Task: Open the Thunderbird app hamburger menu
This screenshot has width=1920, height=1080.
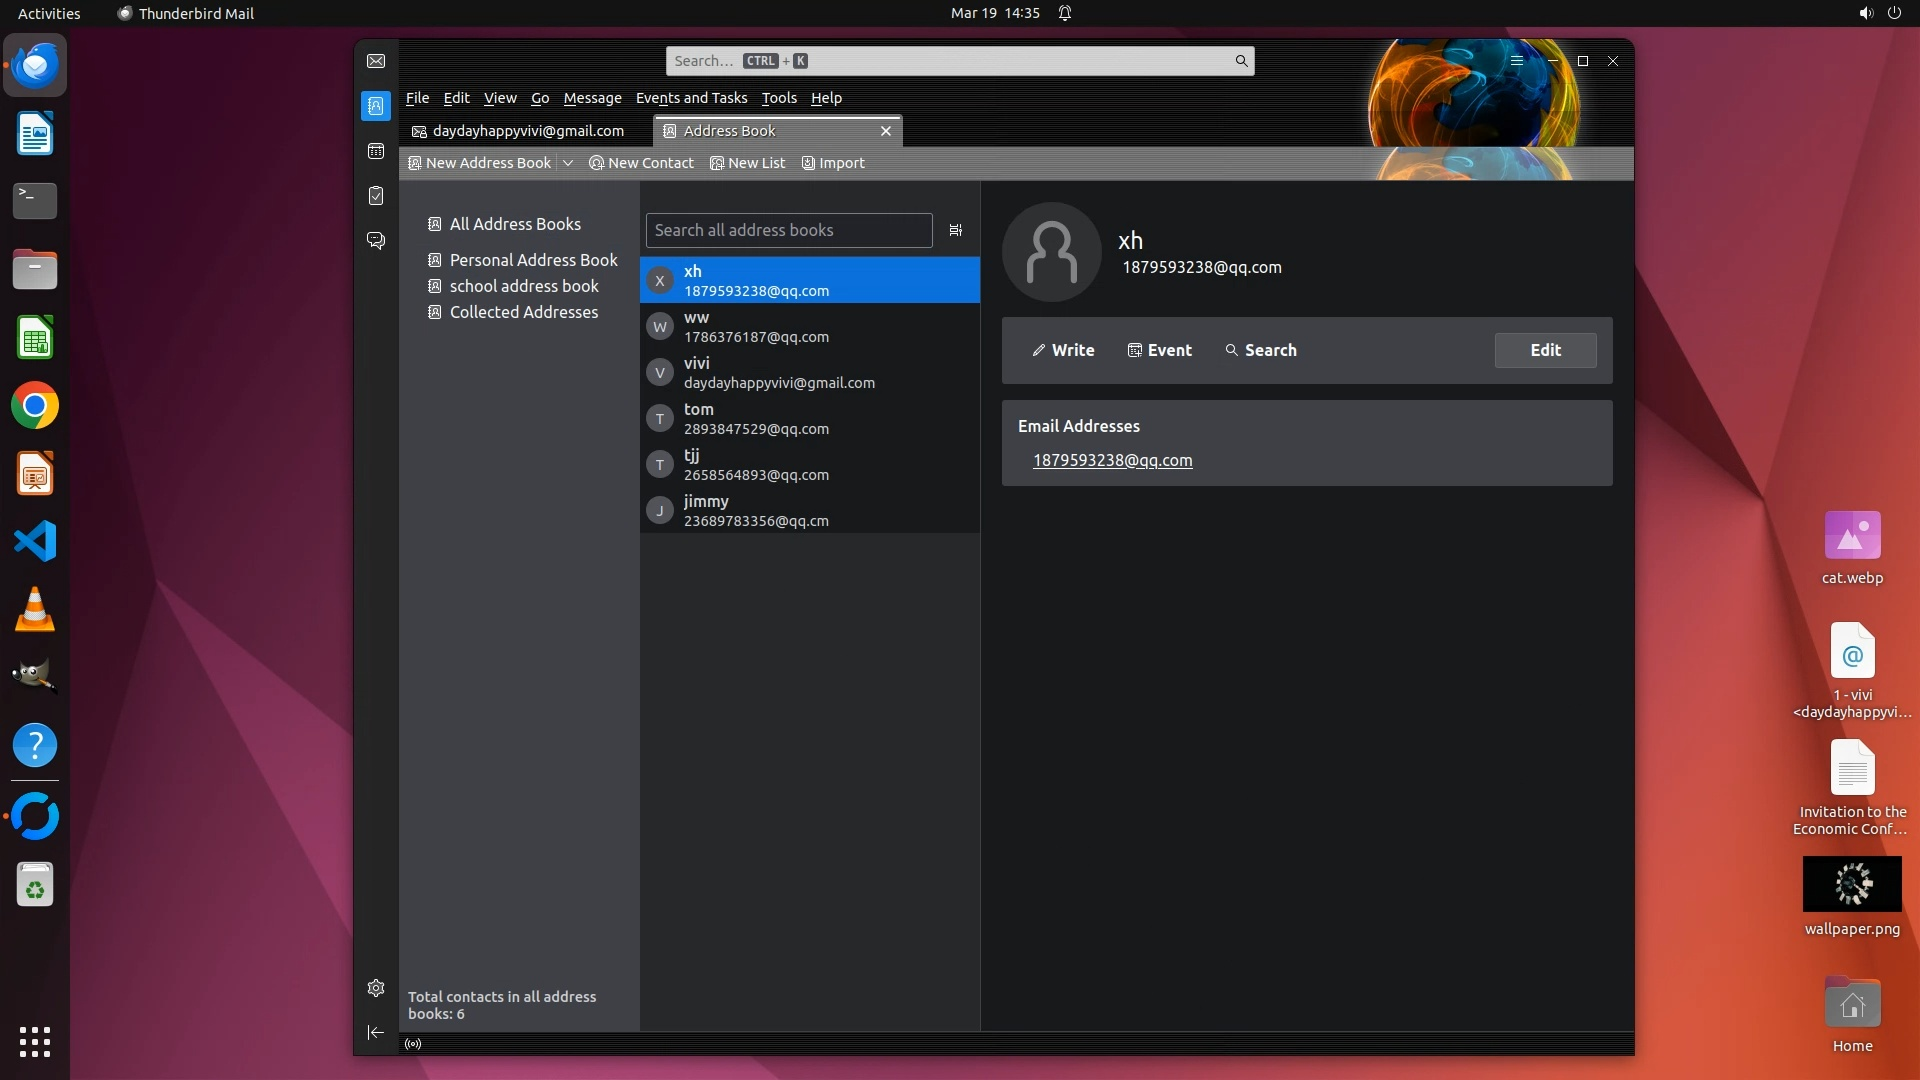Action: click(1517, 61)
